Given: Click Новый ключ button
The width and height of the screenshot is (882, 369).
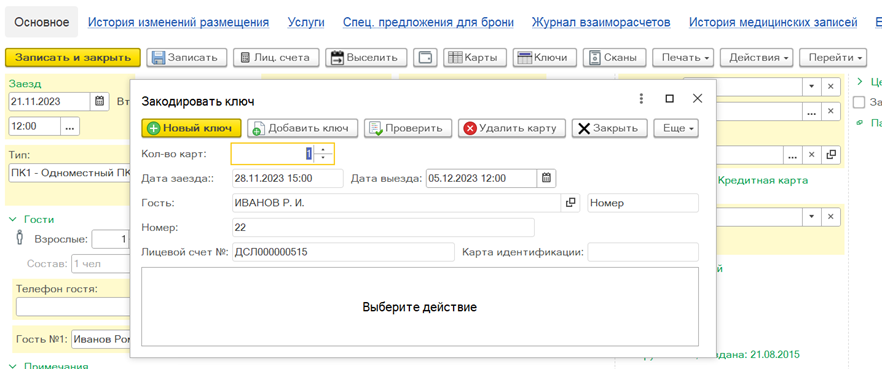Looking at the screenshot, I should coord(191,128).
